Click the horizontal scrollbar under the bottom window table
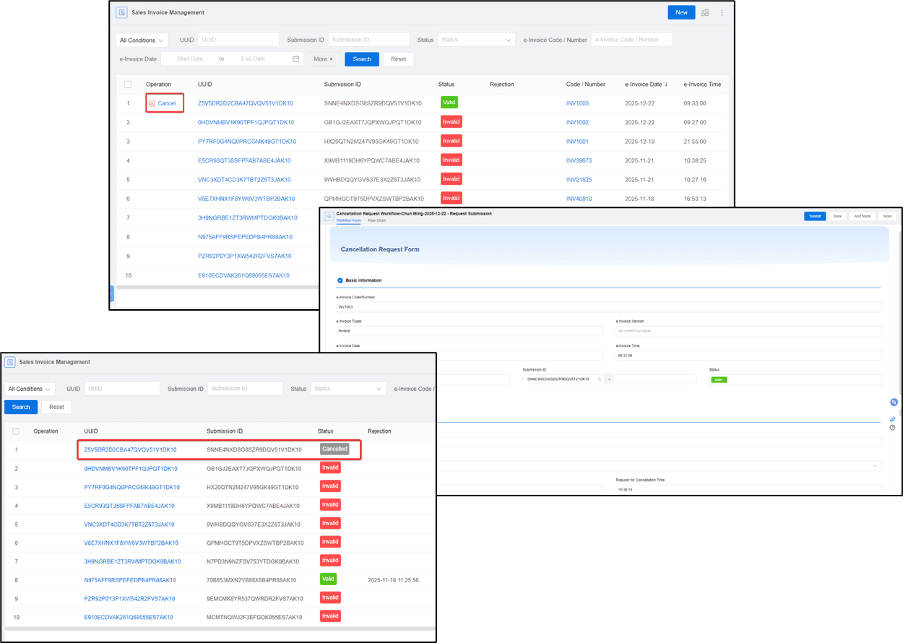 [220, 628]
